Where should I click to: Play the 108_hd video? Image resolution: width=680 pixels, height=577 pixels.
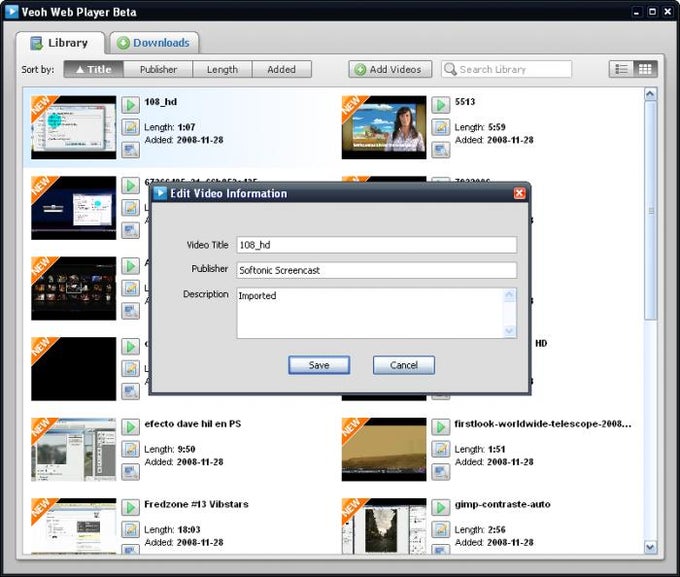click(131, 105)
